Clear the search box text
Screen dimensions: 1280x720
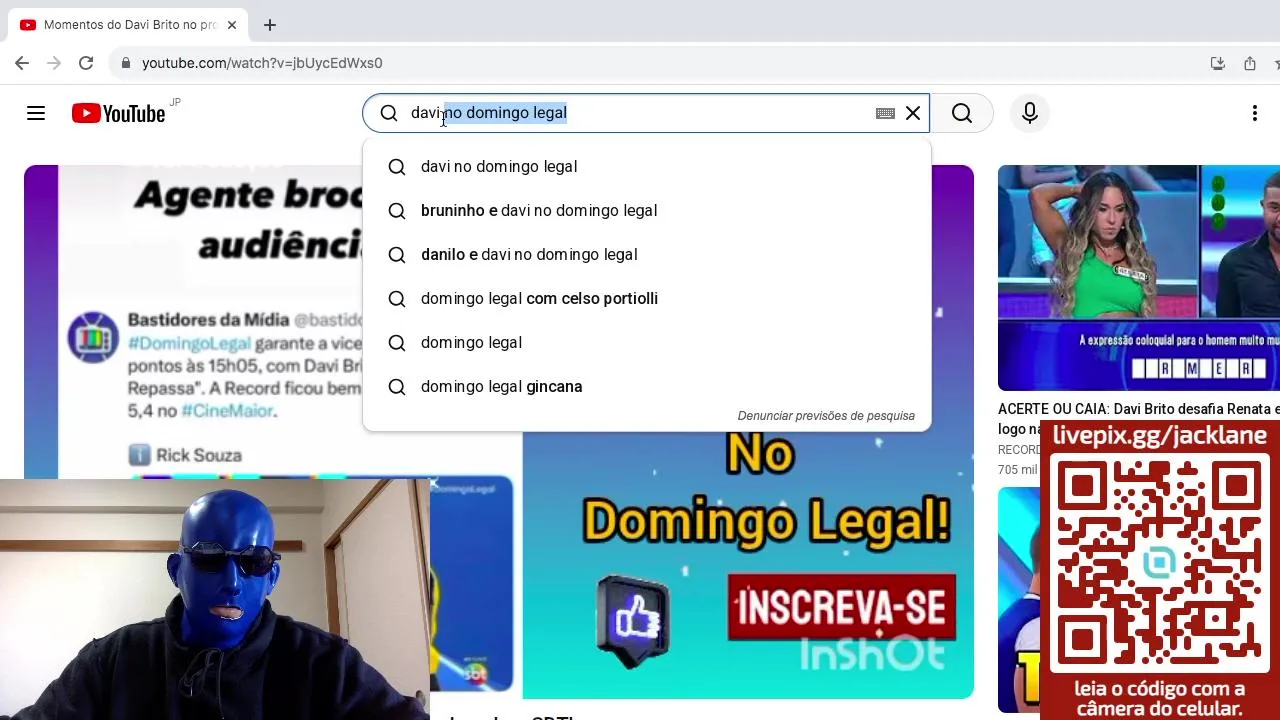(913, 113)
